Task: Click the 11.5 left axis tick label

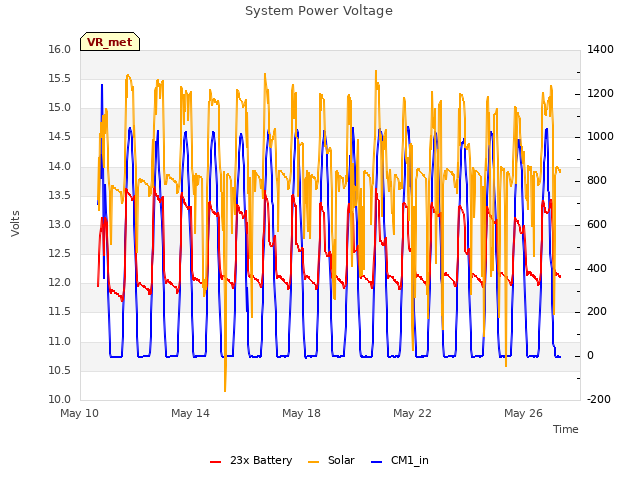Action: (60, 311)
